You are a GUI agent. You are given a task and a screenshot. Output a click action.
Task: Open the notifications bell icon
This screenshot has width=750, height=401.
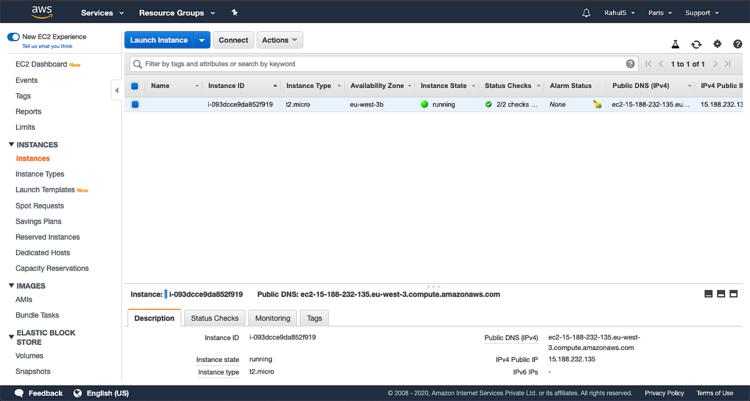pos(586,13)
